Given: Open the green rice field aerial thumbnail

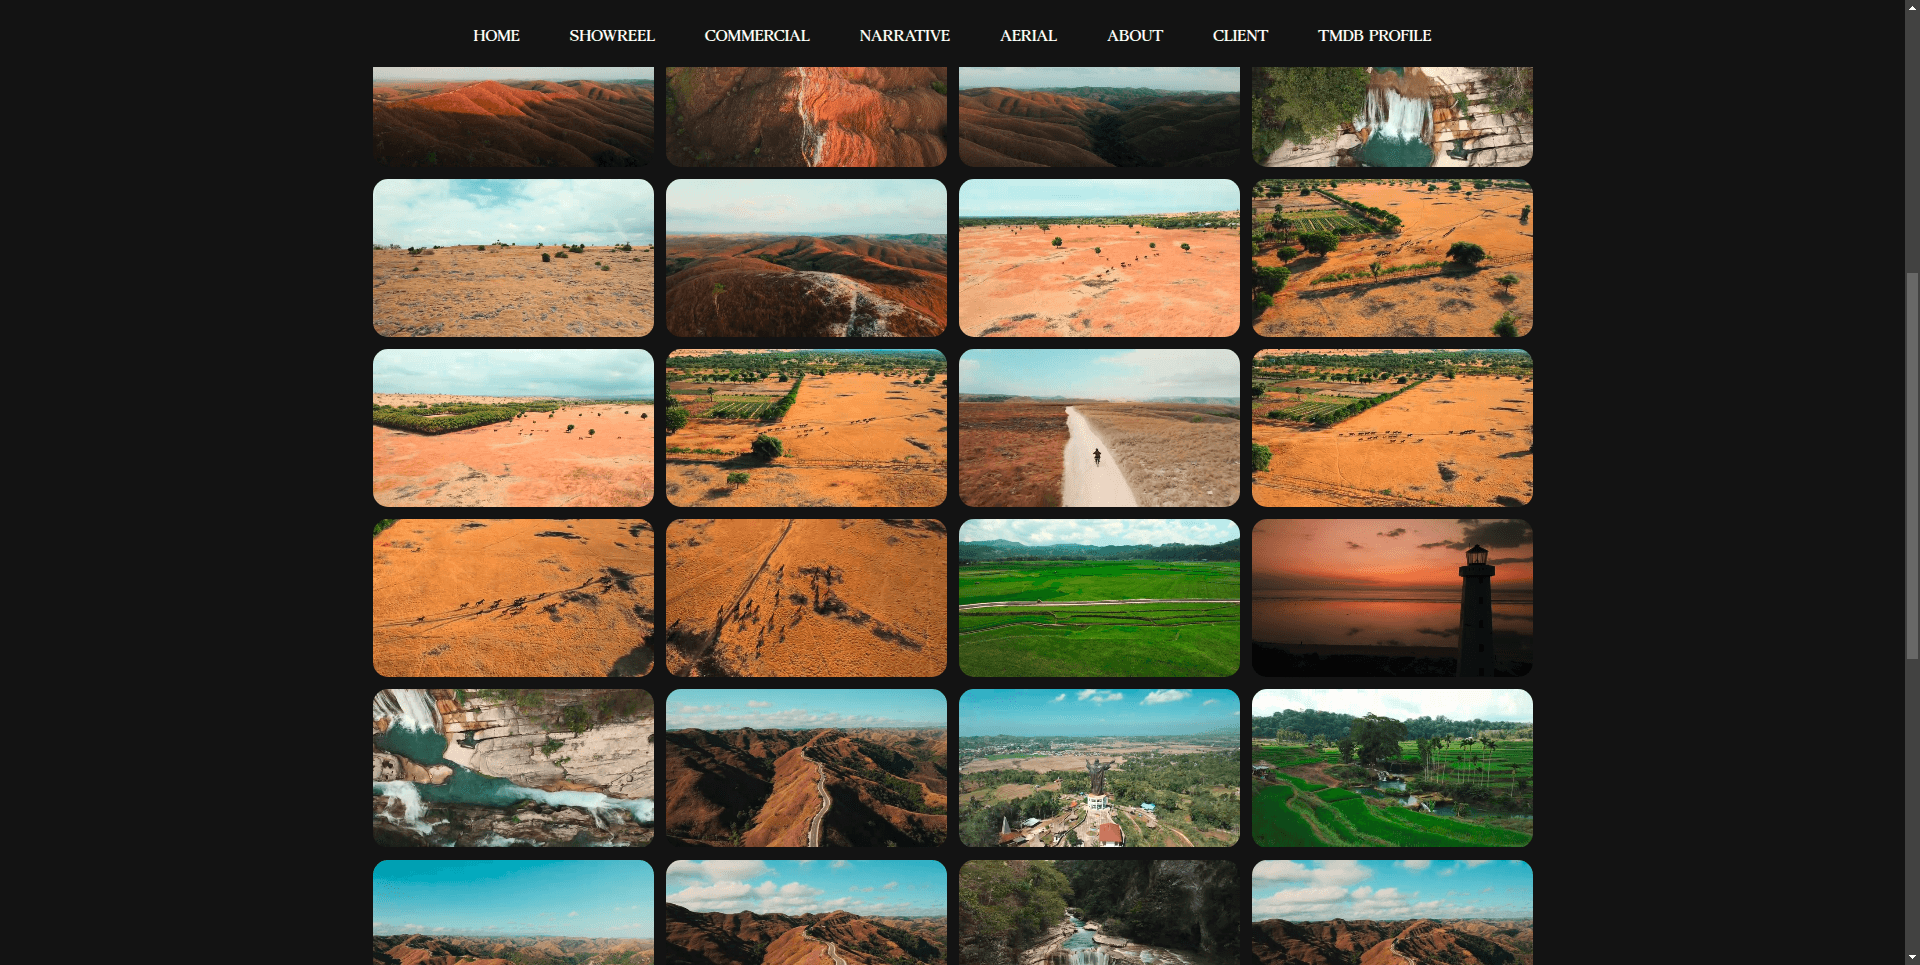Looking at the screenshot, I should [x=1099, y=597].
